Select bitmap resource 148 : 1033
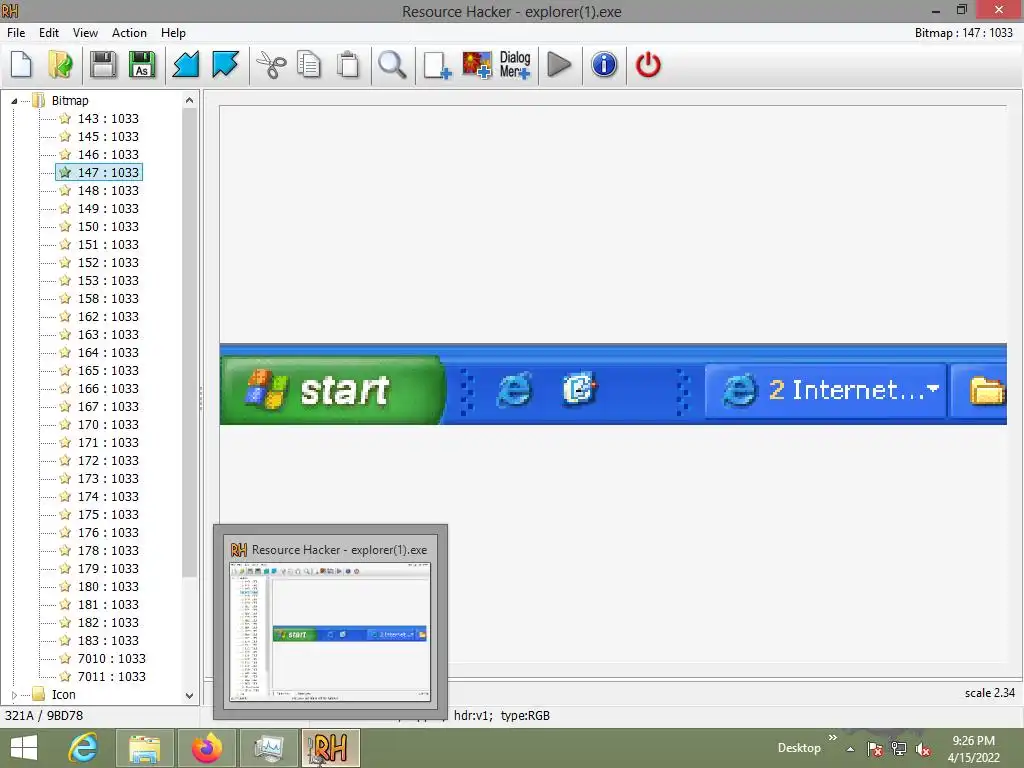 [108, 190]
